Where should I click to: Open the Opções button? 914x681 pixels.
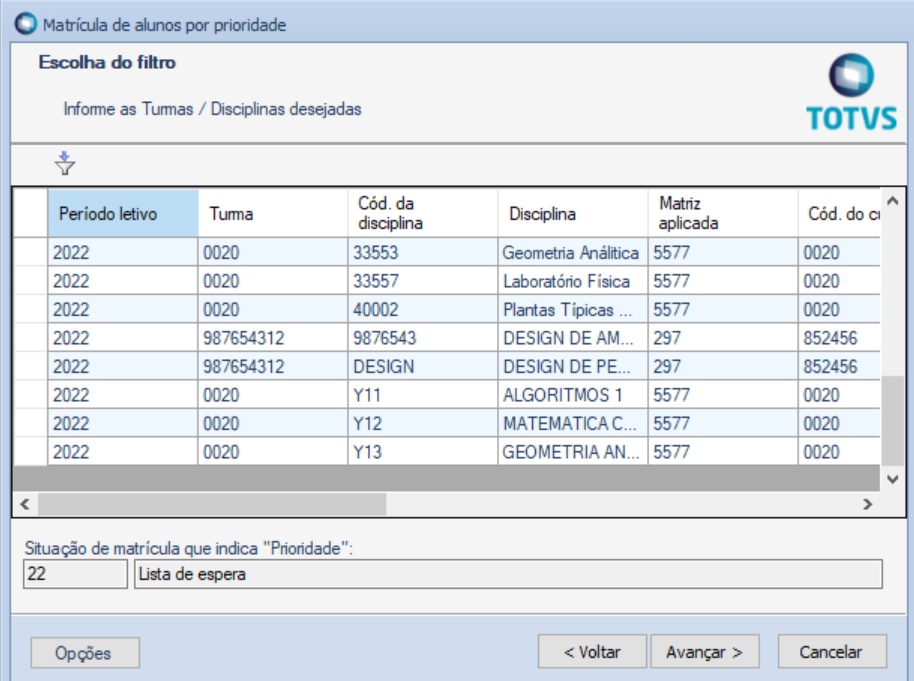pyautogui.click(x=85, y=652)
